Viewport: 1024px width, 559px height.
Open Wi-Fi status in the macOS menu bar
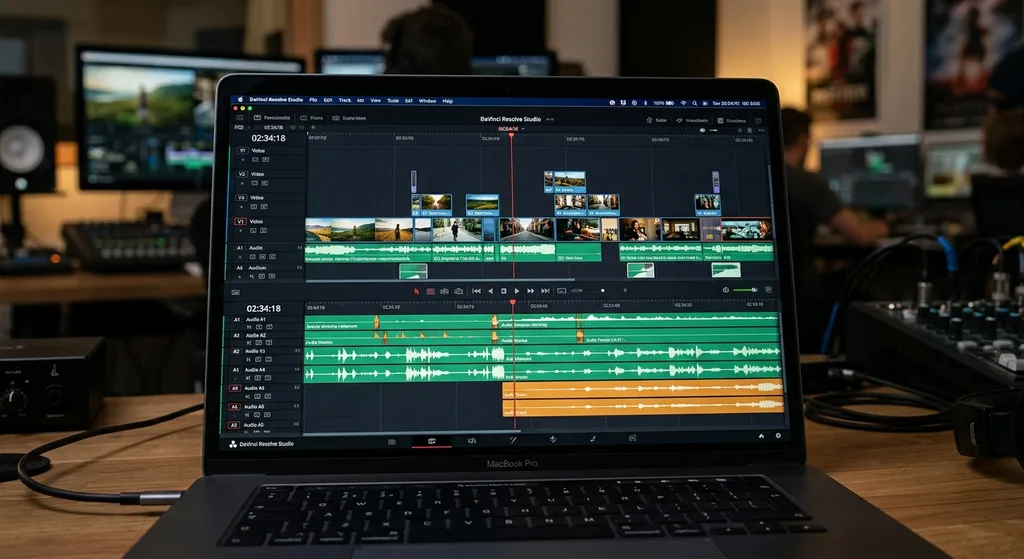(684, 103)
